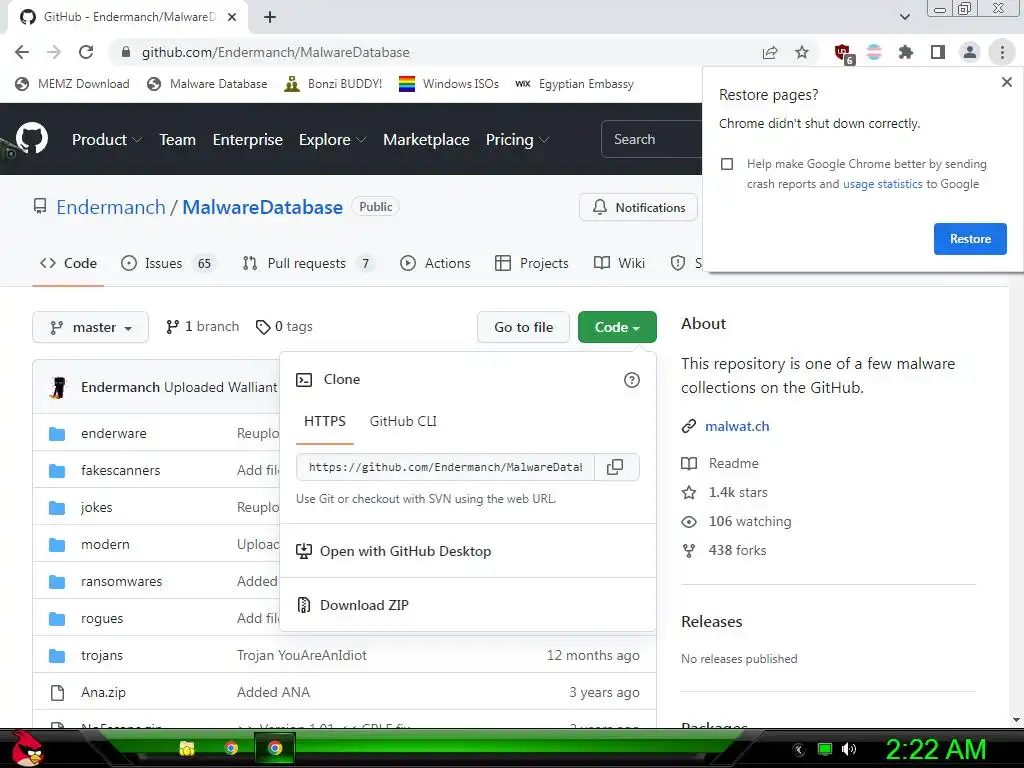Click the Go to file button
The height and width of the screenshot is (768, 1024).
coord(523,327)
